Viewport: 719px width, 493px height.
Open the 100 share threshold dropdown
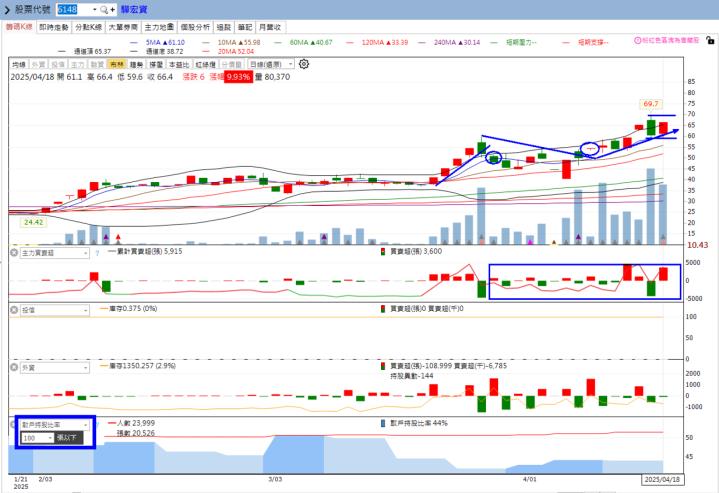38,438
